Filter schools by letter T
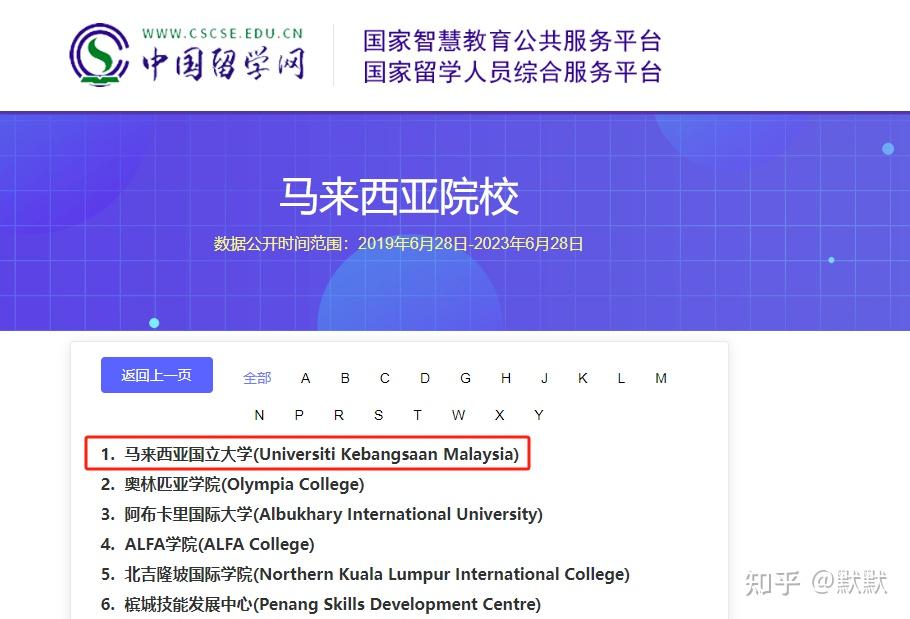 tap(418, 414)
